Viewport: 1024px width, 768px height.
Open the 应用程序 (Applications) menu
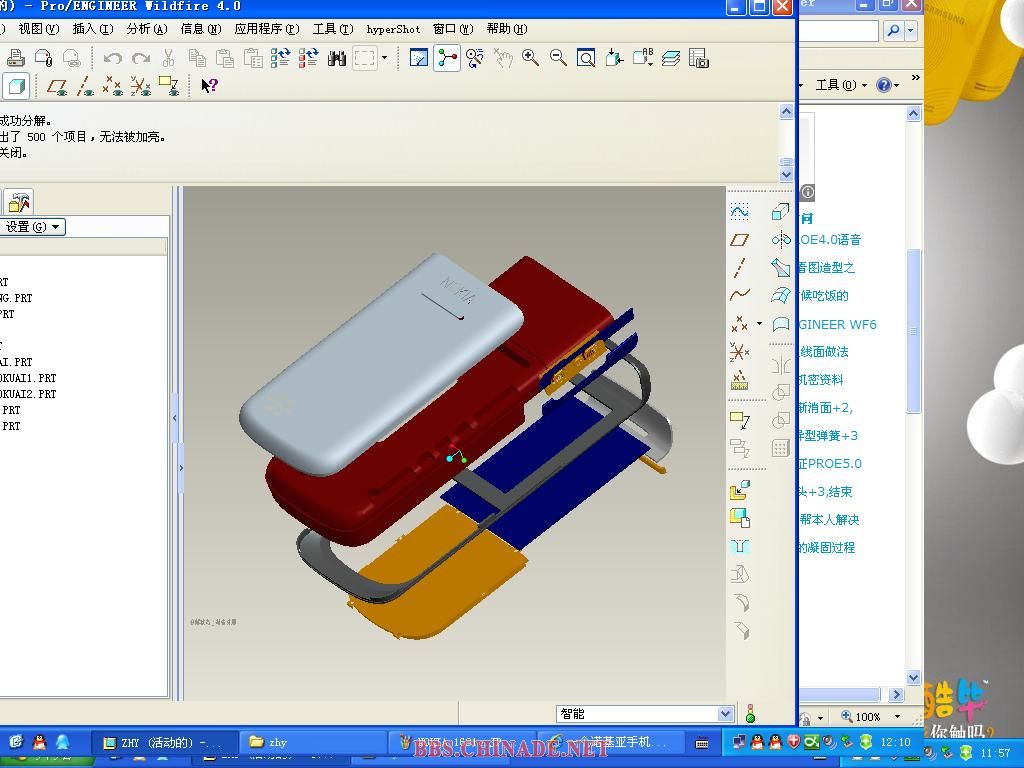(266, 29)
